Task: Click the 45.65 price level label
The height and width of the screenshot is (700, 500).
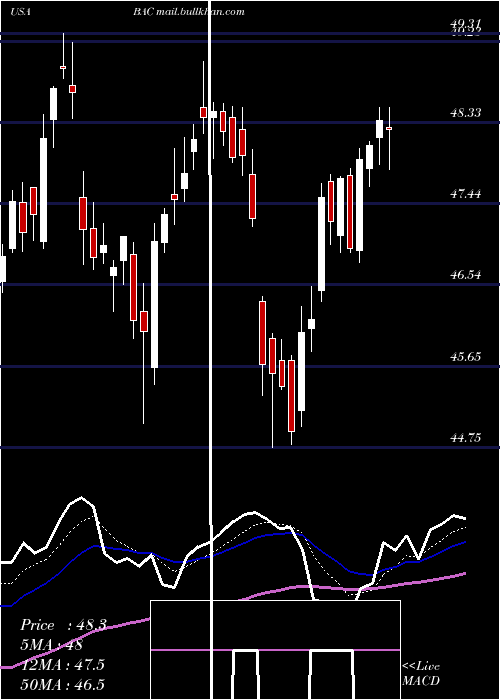Action: click(466, 357)
